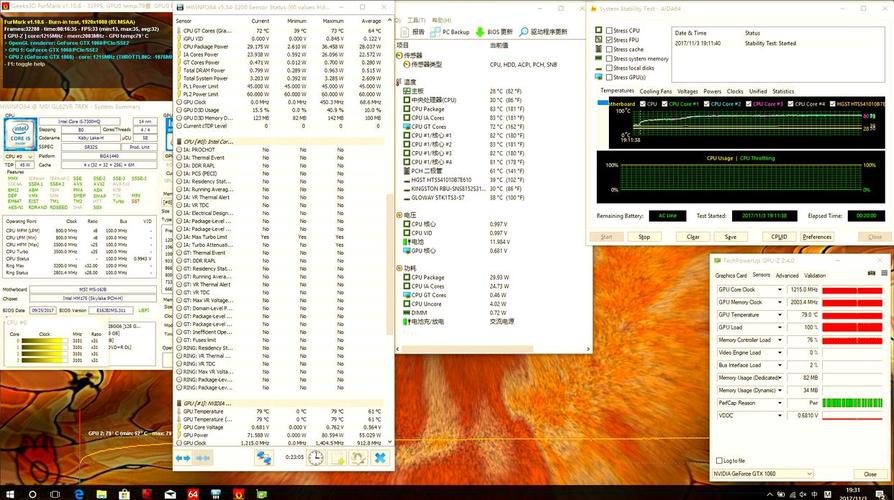Close HWiNFO sensors with blue X icon
The width and height of the screenshot is (894, 500).
(x=380, y=457)
